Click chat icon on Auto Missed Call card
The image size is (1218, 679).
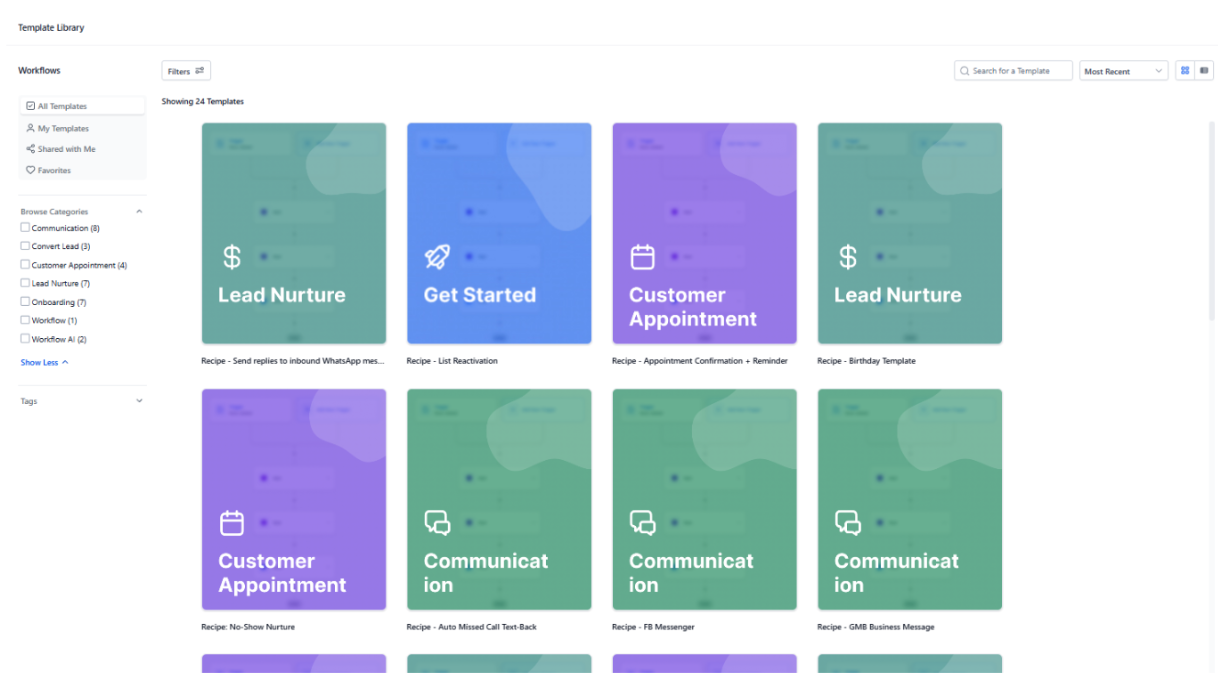pyautogui.click(x=437, y=523)
